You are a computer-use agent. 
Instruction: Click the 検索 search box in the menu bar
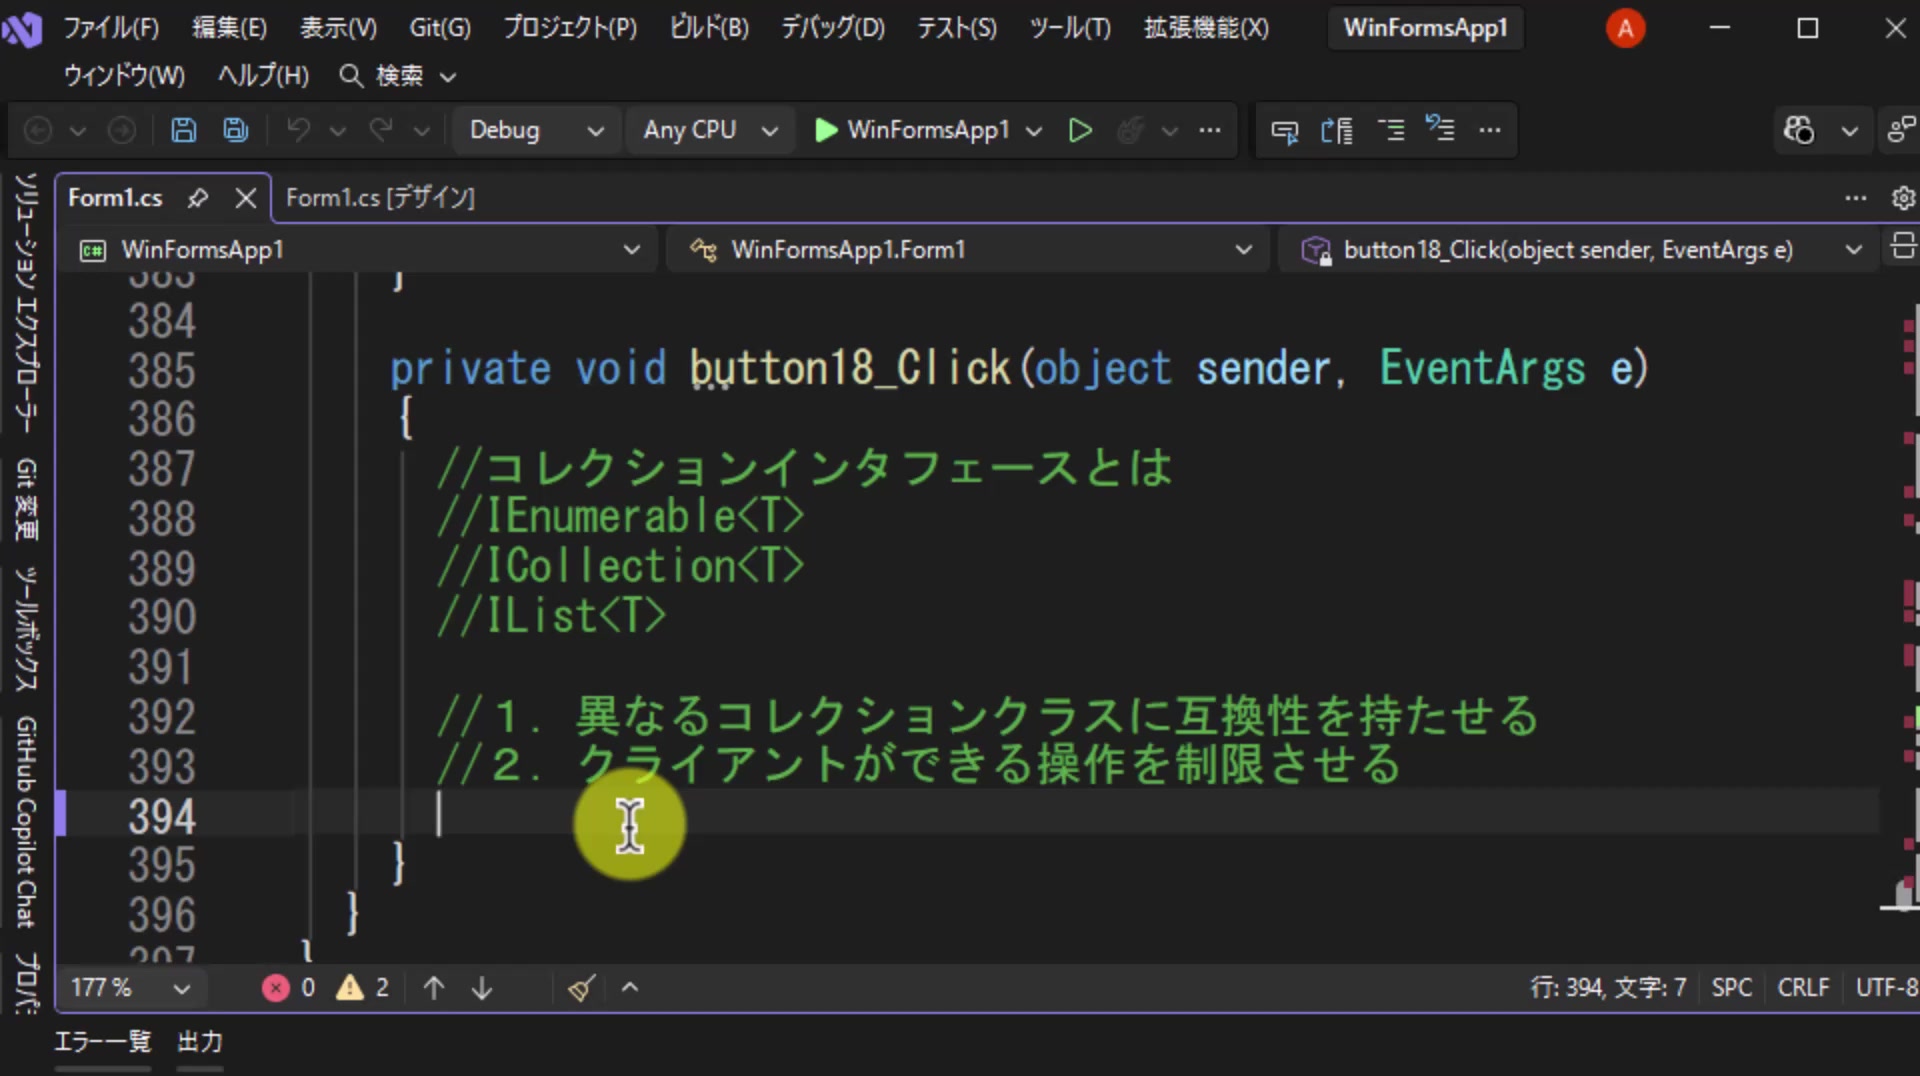(x=398, y=76)
